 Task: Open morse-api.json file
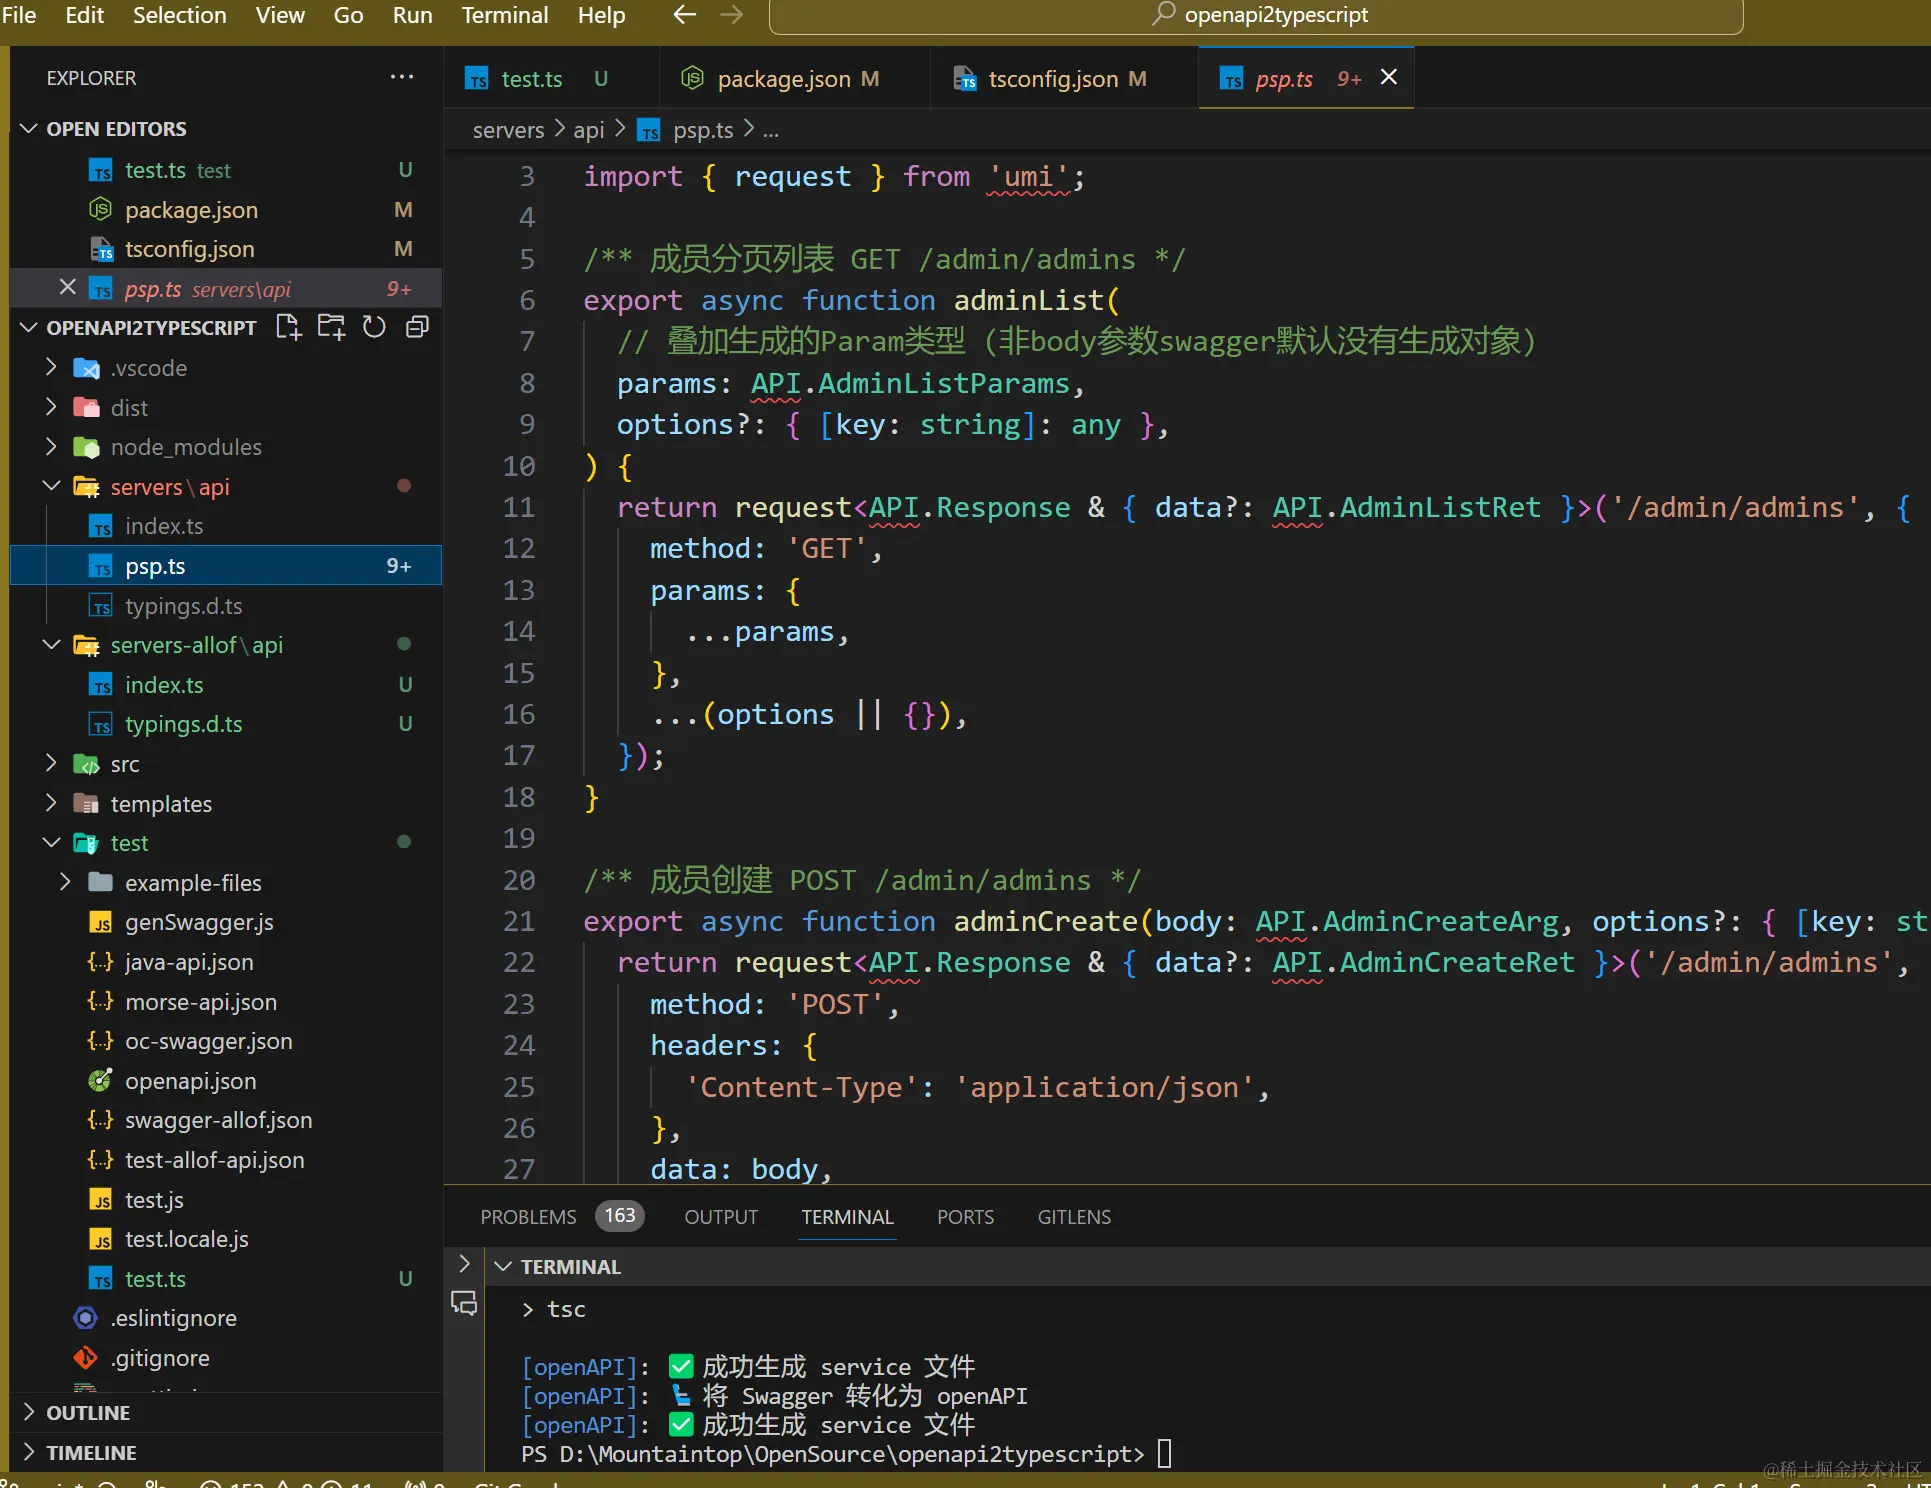(225, 1002)
